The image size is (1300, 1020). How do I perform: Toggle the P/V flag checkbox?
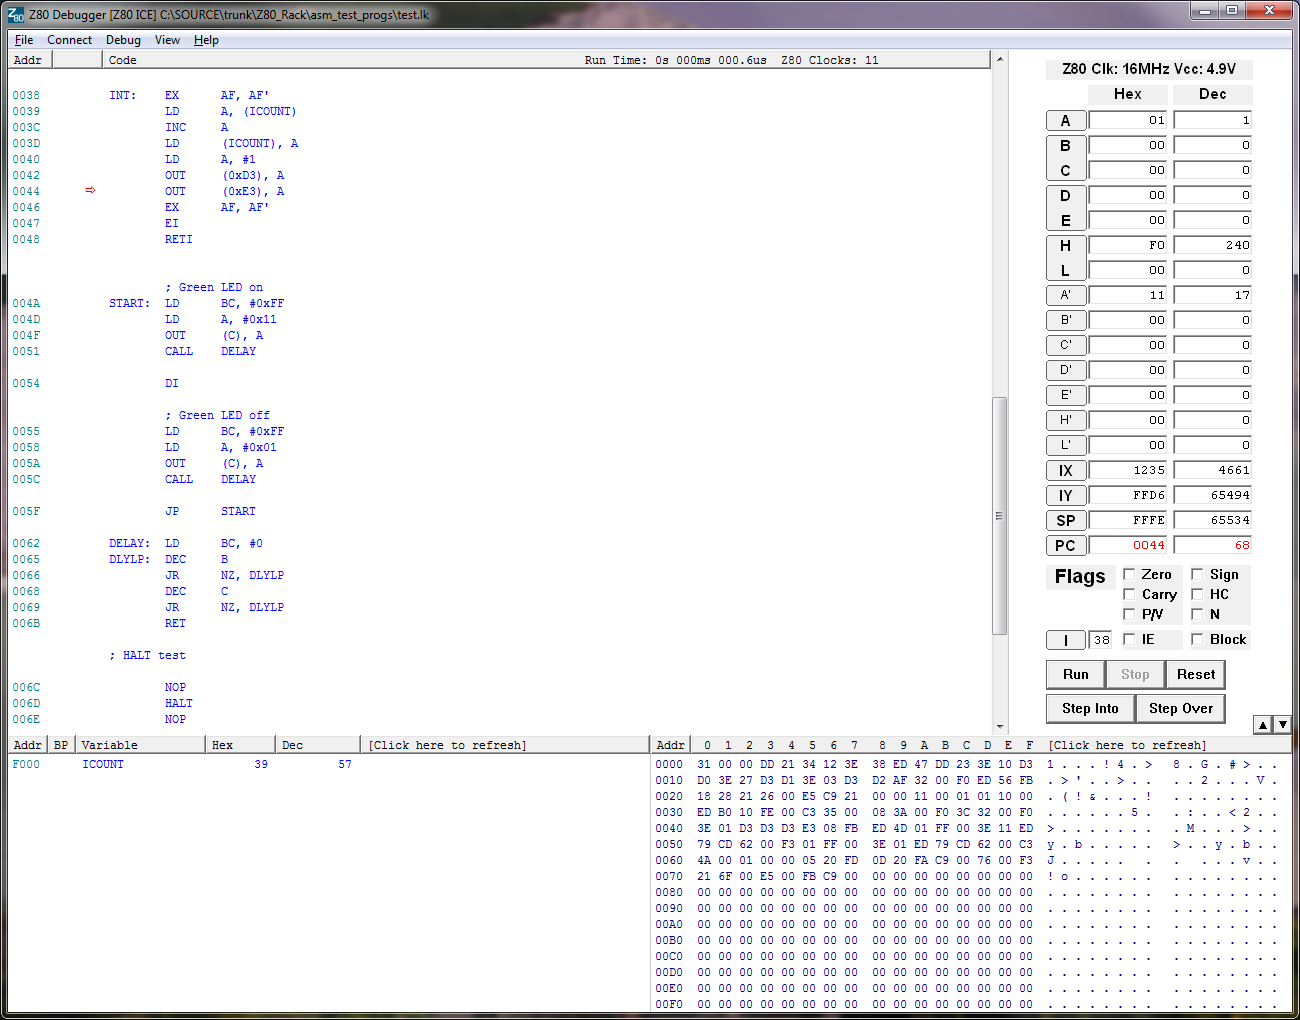pyautogui.click(x=1129, y=614)
